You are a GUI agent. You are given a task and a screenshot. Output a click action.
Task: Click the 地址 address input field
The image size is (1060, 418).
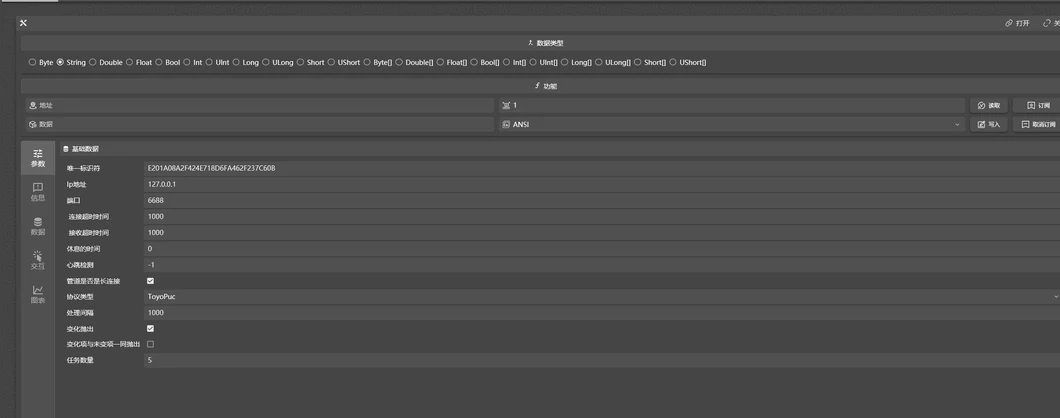click(260, 106)
